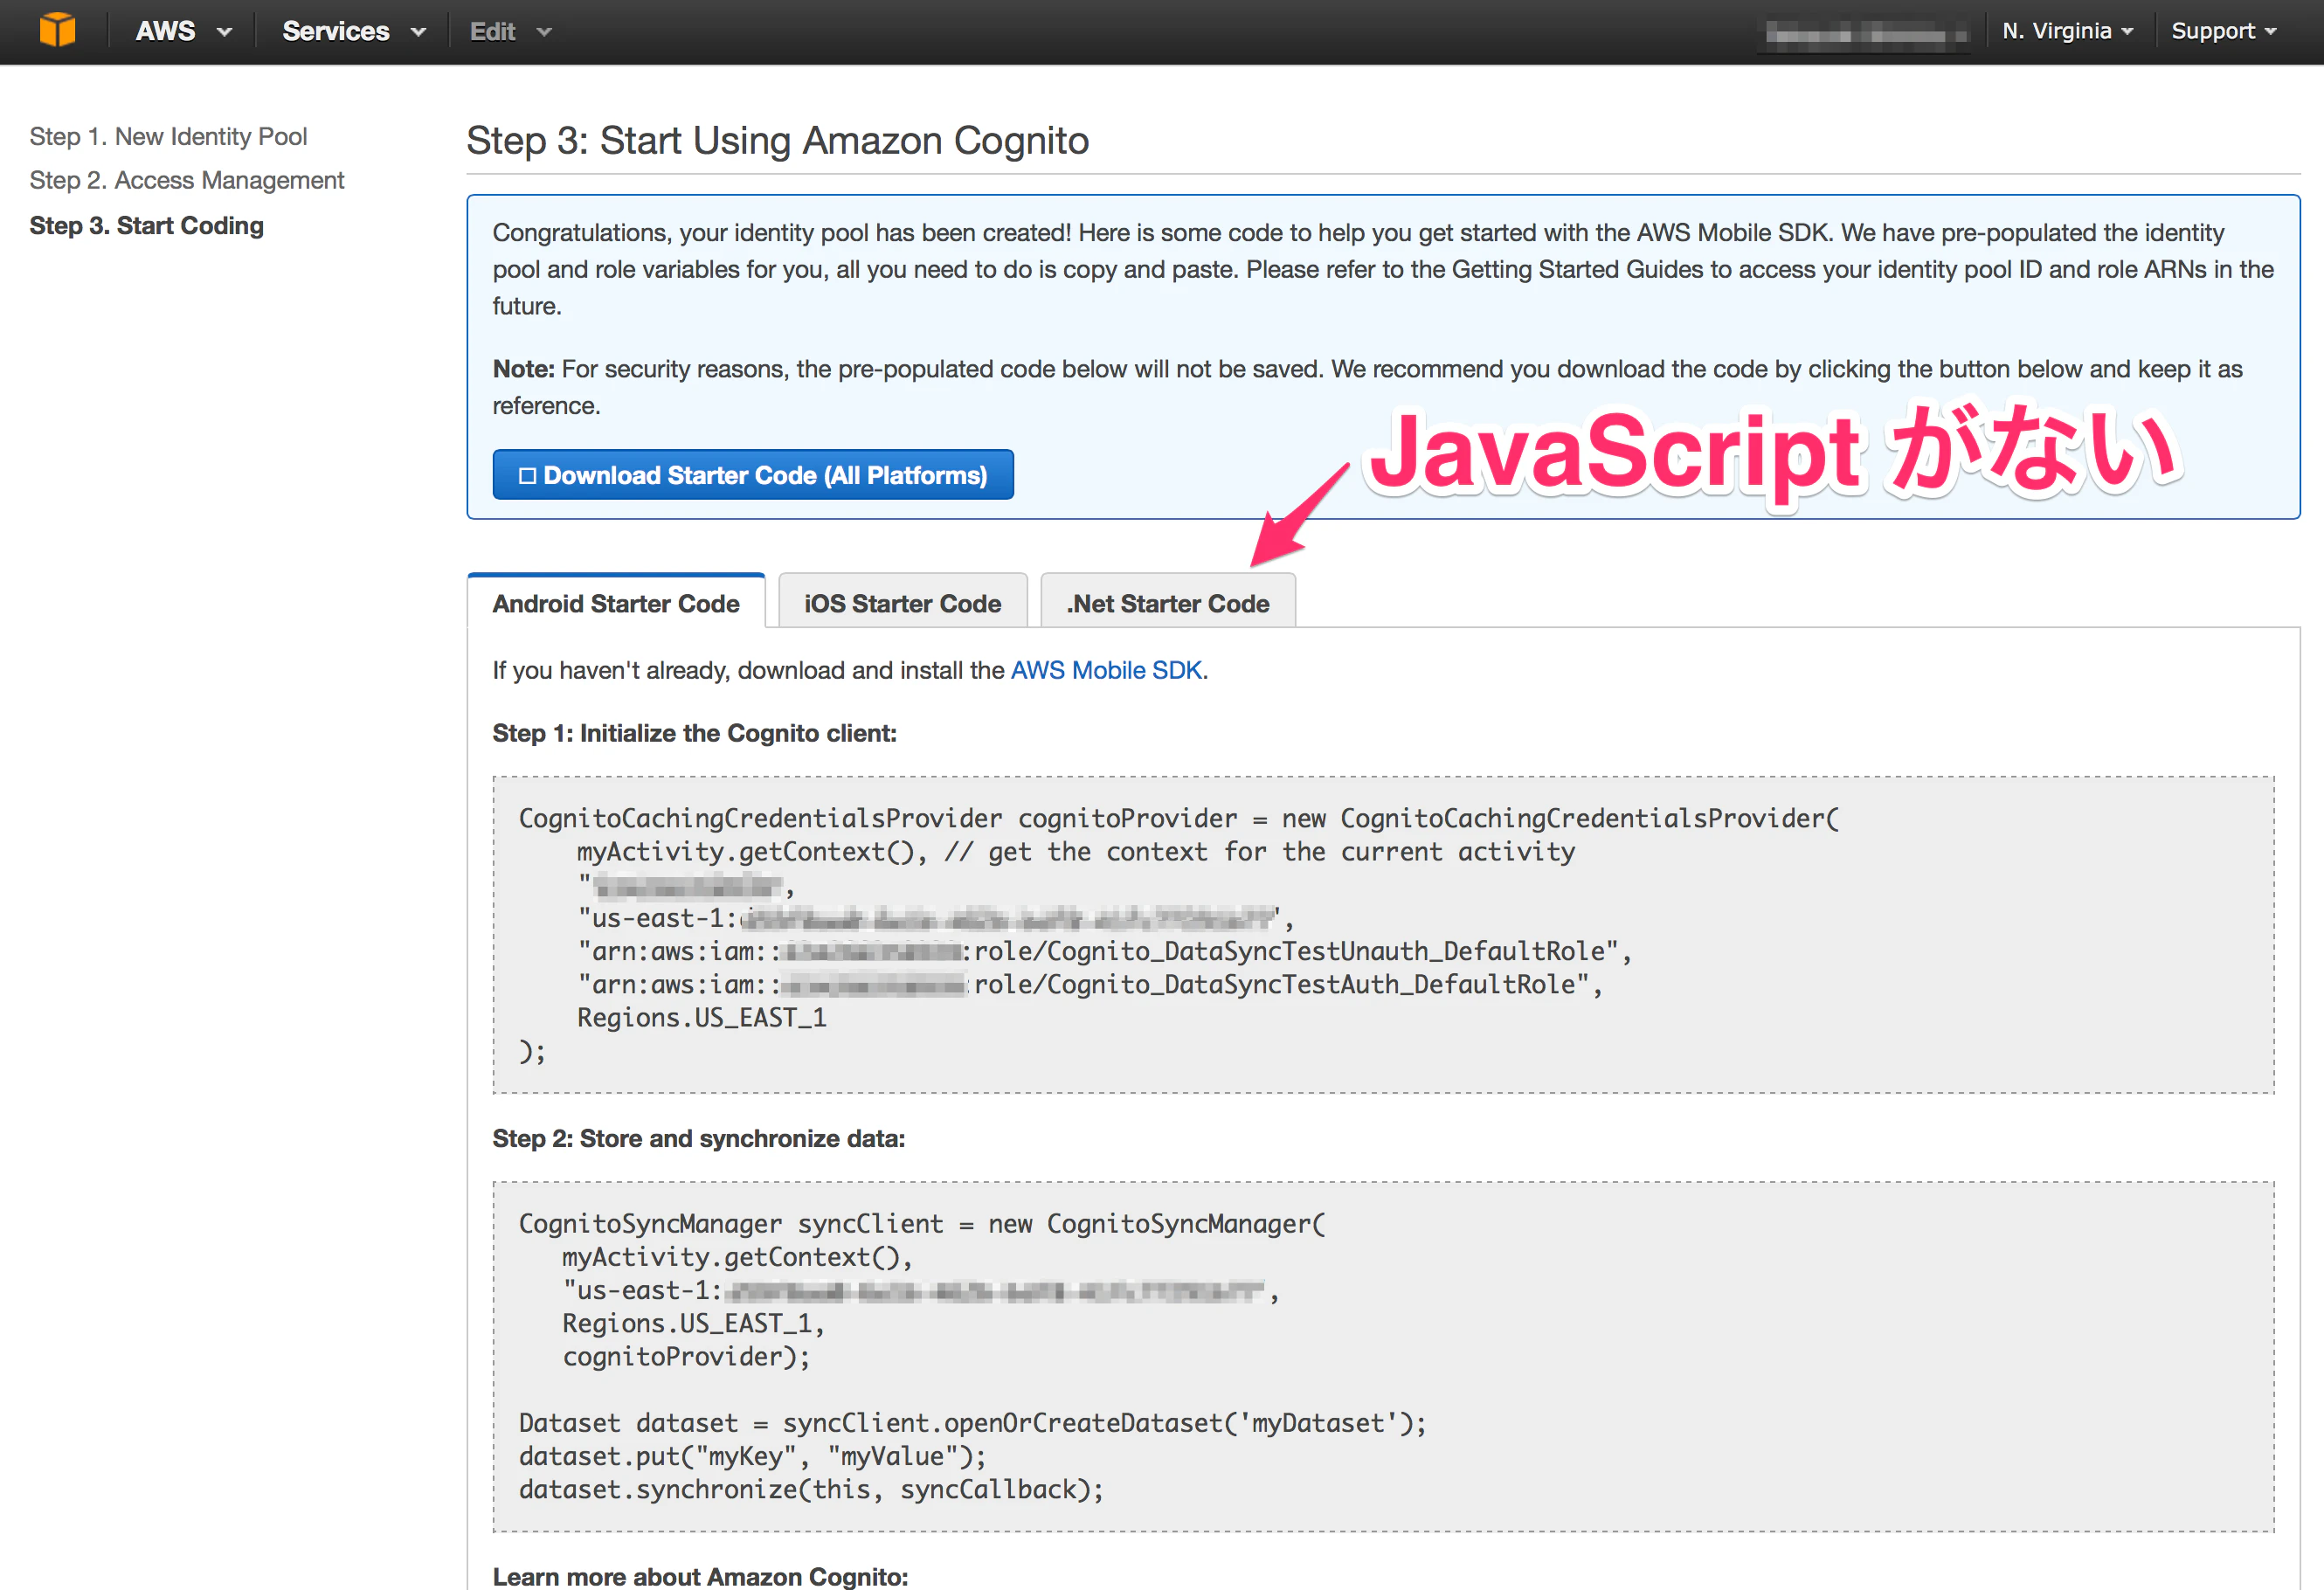Select Step 3. Start Coding sidebar item
The width and height of the screenshot is (2324, 1590).
[147, 225]
